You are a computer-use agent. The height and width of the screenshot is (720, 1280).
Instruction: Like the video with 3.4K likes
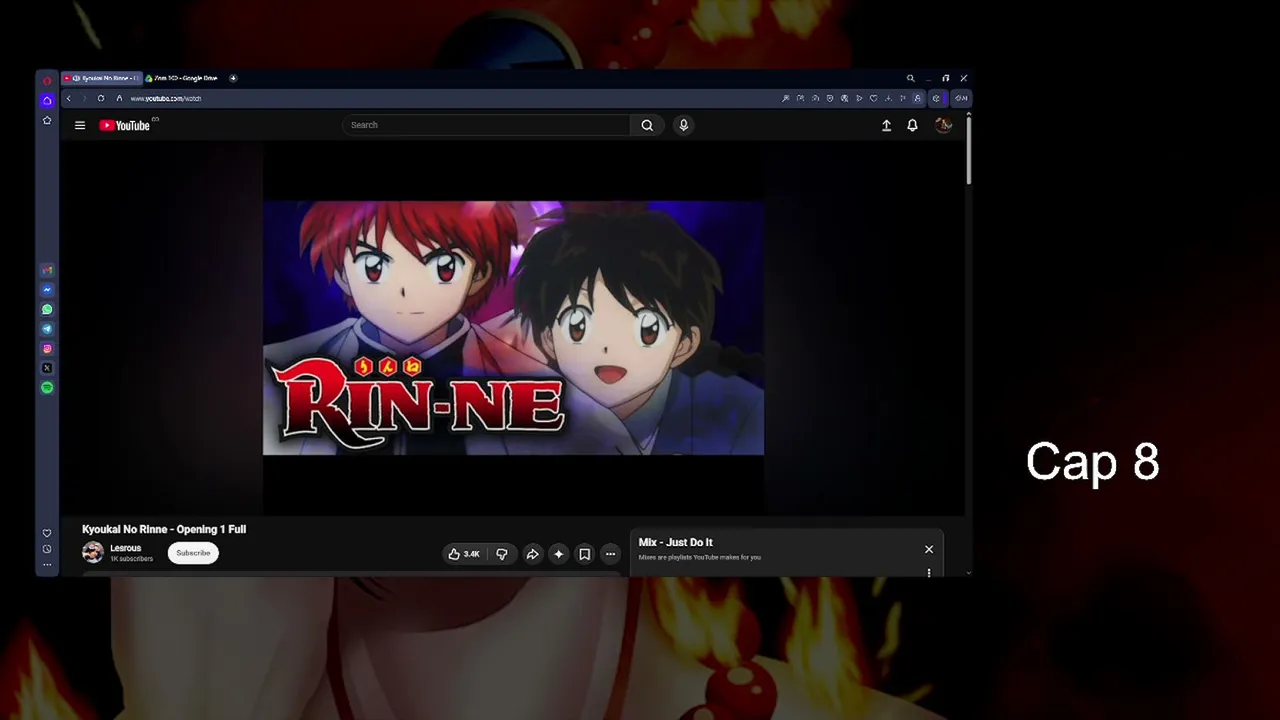tap(464, 554)
